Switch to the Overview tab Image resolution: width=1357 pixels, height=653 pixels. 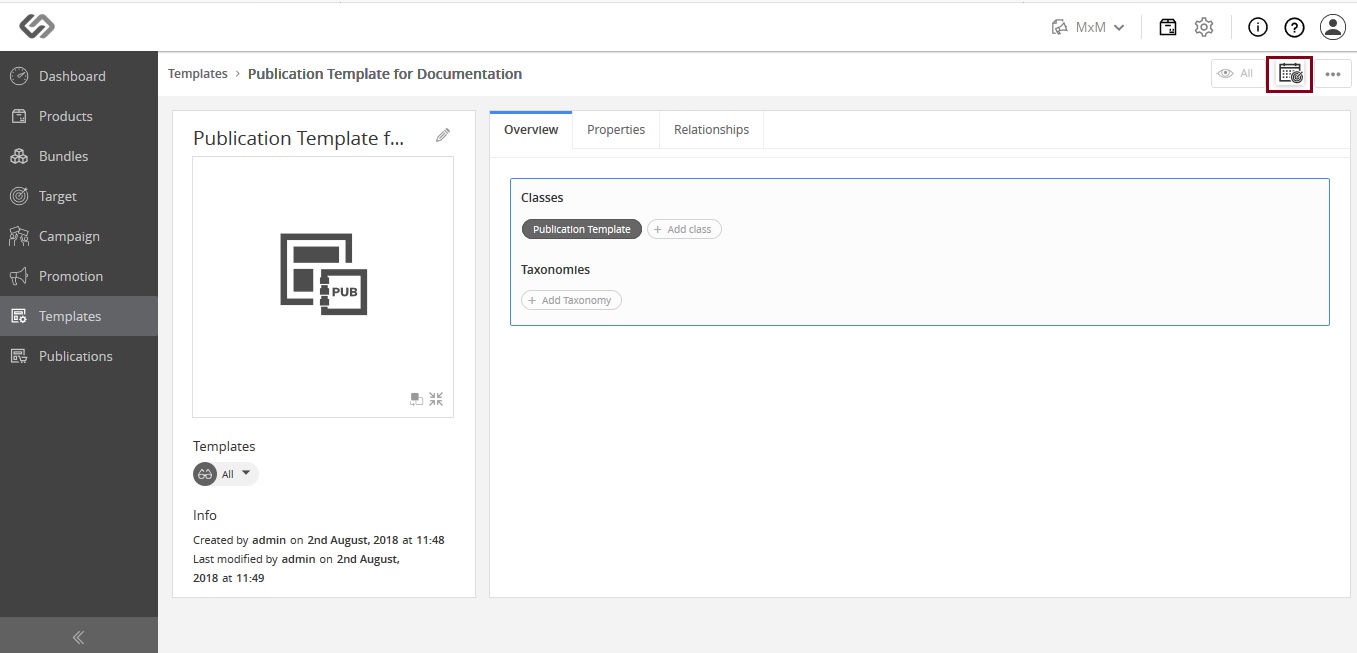(531, 130)
